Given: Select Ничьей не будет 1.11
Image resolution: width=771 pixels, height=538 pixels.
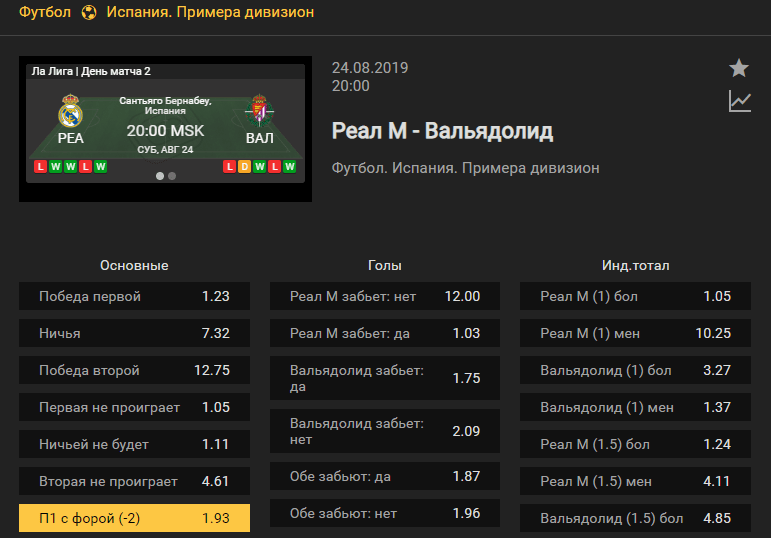Looking at the screenshot, I should point(134,444).
